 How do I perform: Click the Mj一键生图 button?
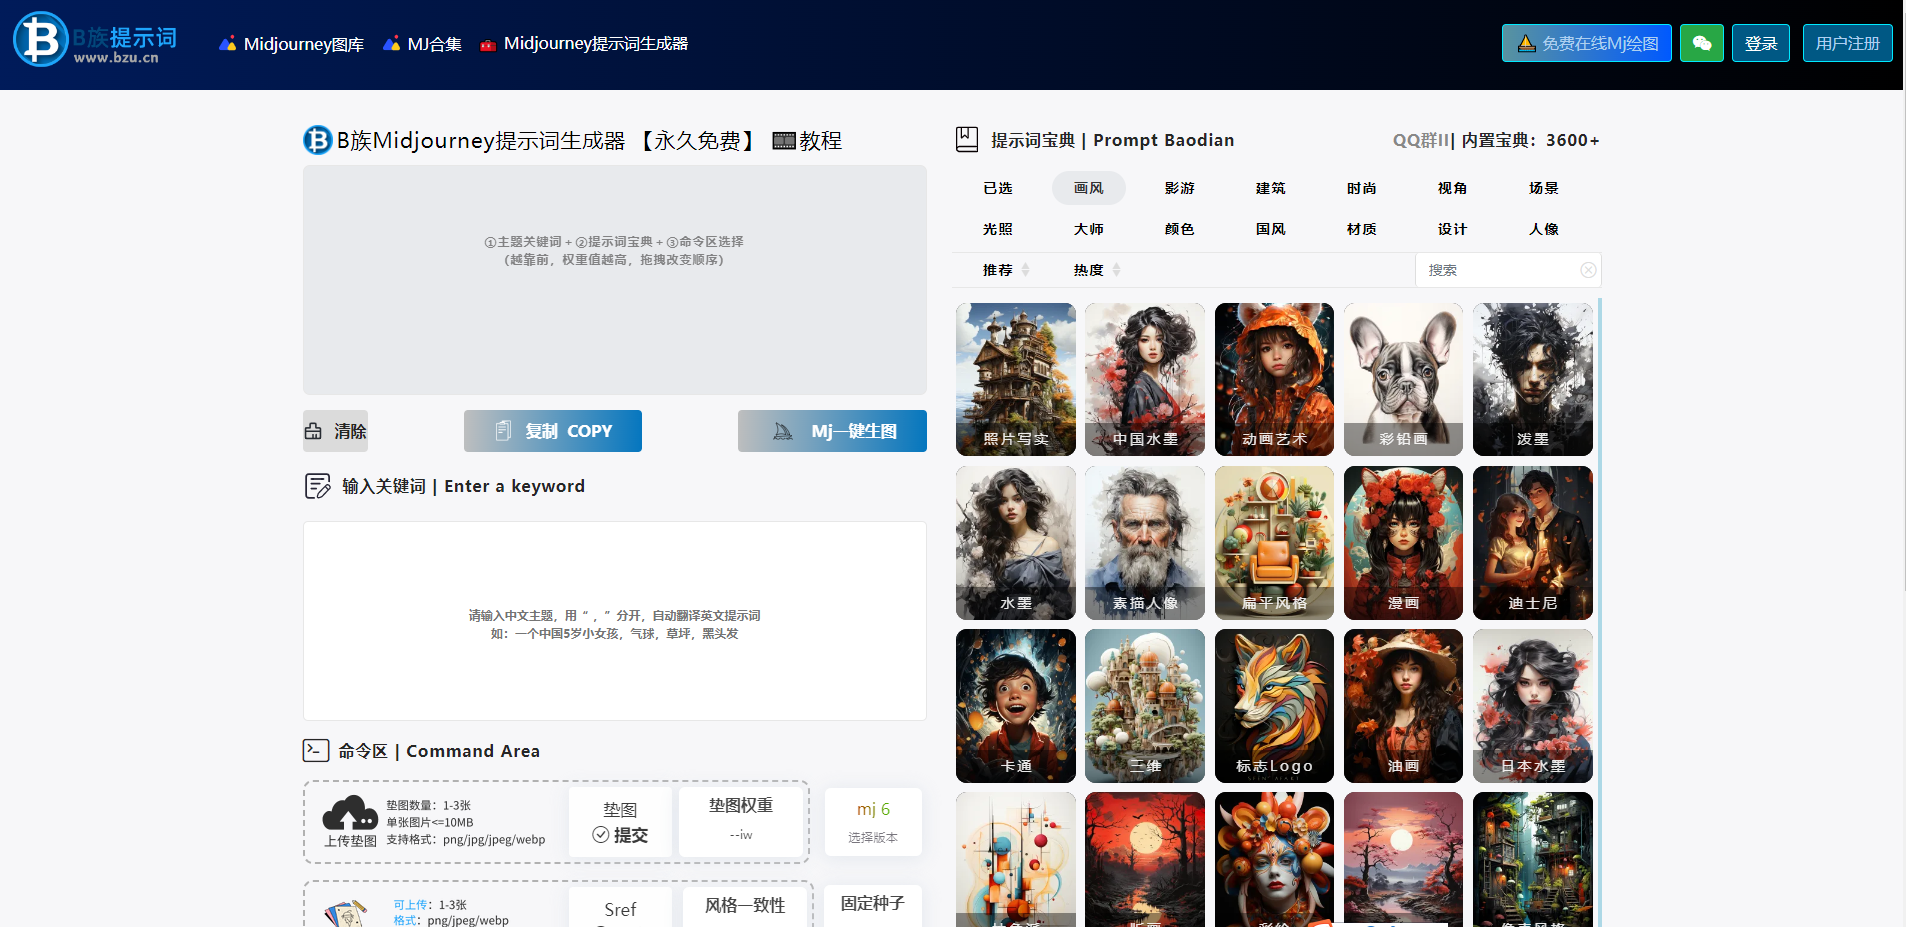[832, 431]
